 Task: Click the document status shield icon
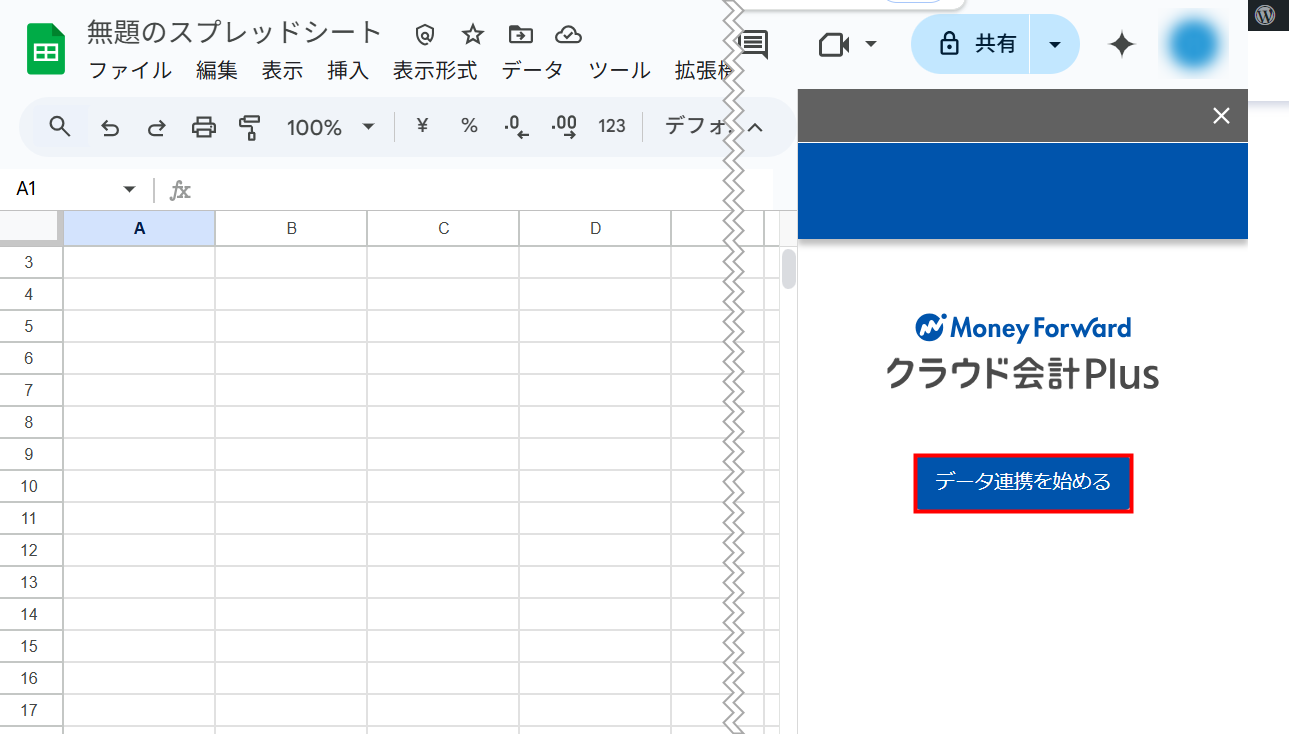pos(425,35)
